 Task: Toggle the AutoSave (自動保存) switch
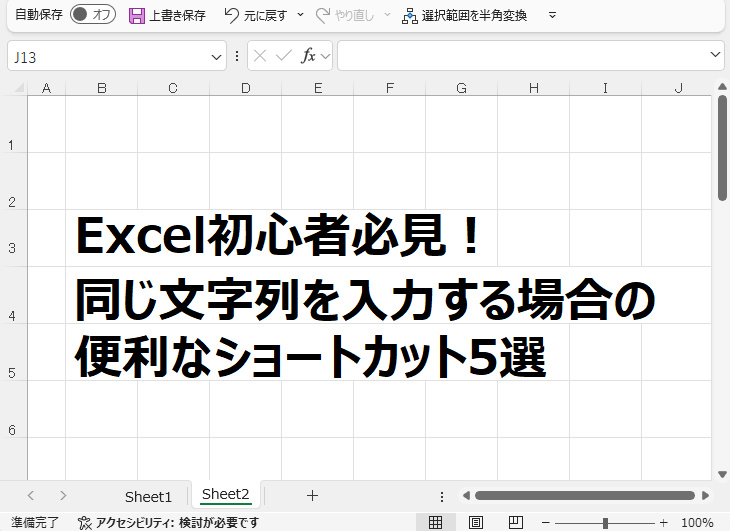click(x=93, y=15)
